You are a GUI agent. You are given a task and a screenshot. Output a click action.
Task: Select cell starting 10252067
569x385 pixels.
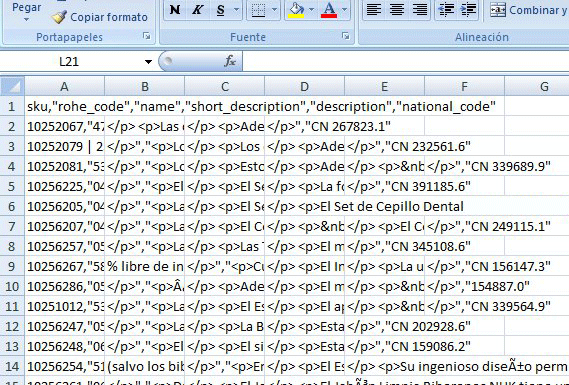tap(65, 126)
